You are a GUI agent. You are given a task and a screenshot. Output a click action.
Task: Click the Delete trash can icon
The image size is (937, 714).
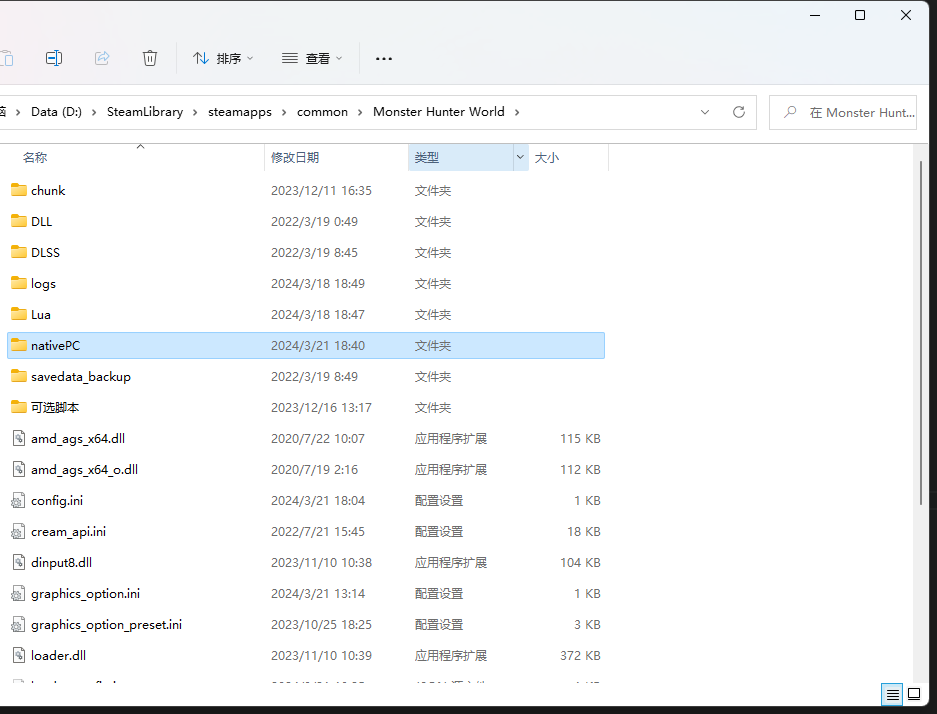tap(149, 58)
